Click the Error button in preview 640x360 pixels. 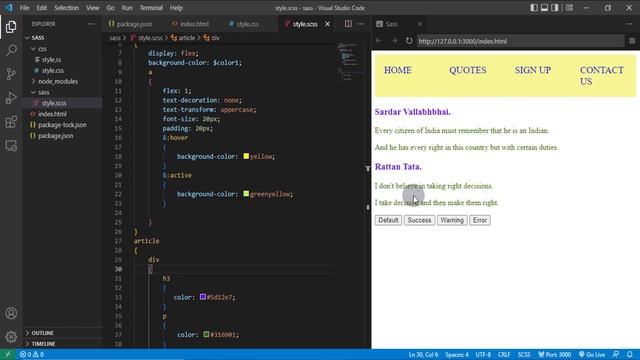480,220
